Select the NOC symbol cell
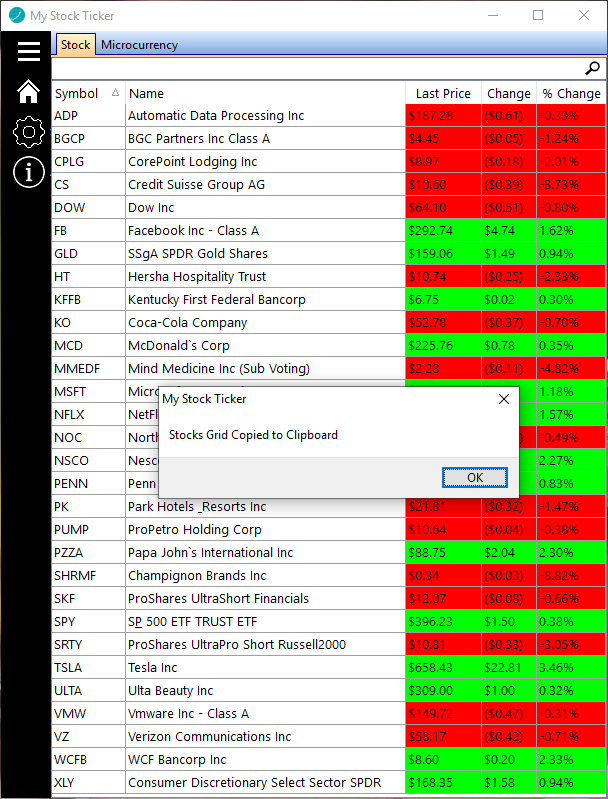The height and width of the screenshot is (799, 608). pos(88,438)
